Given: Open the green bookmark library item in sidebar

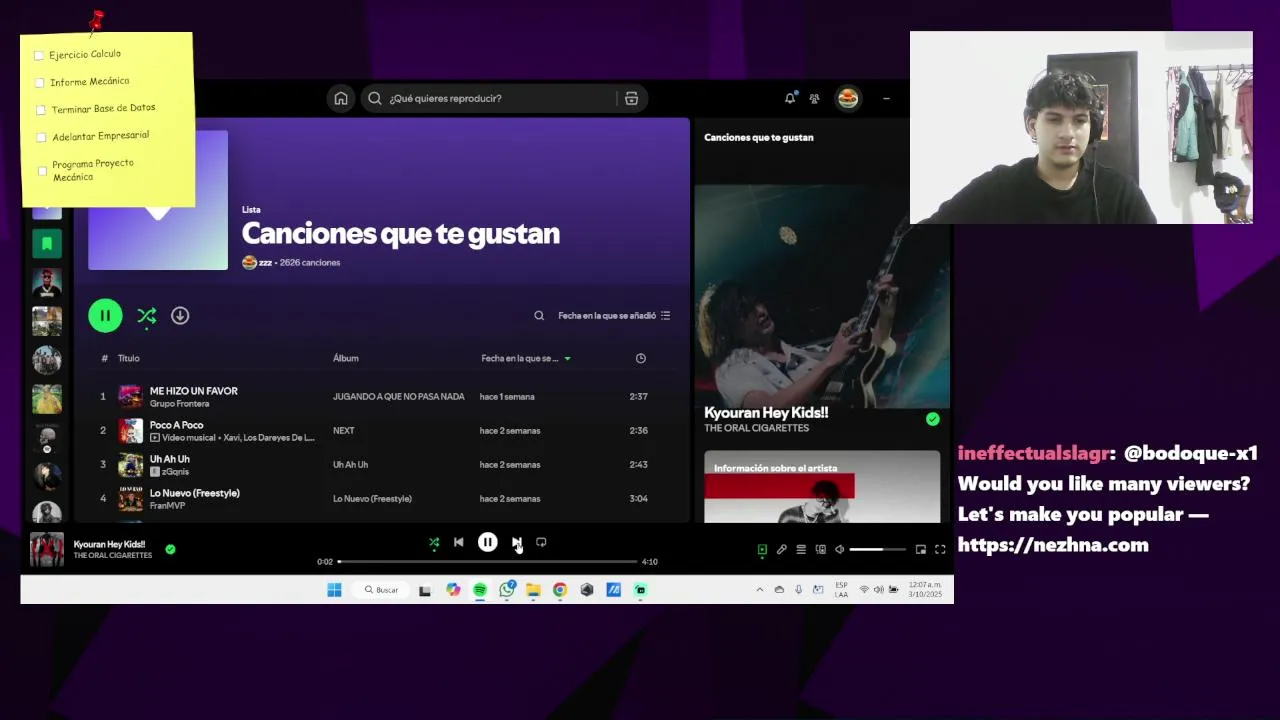Looking at the screenshot, I should click(47, 243).
